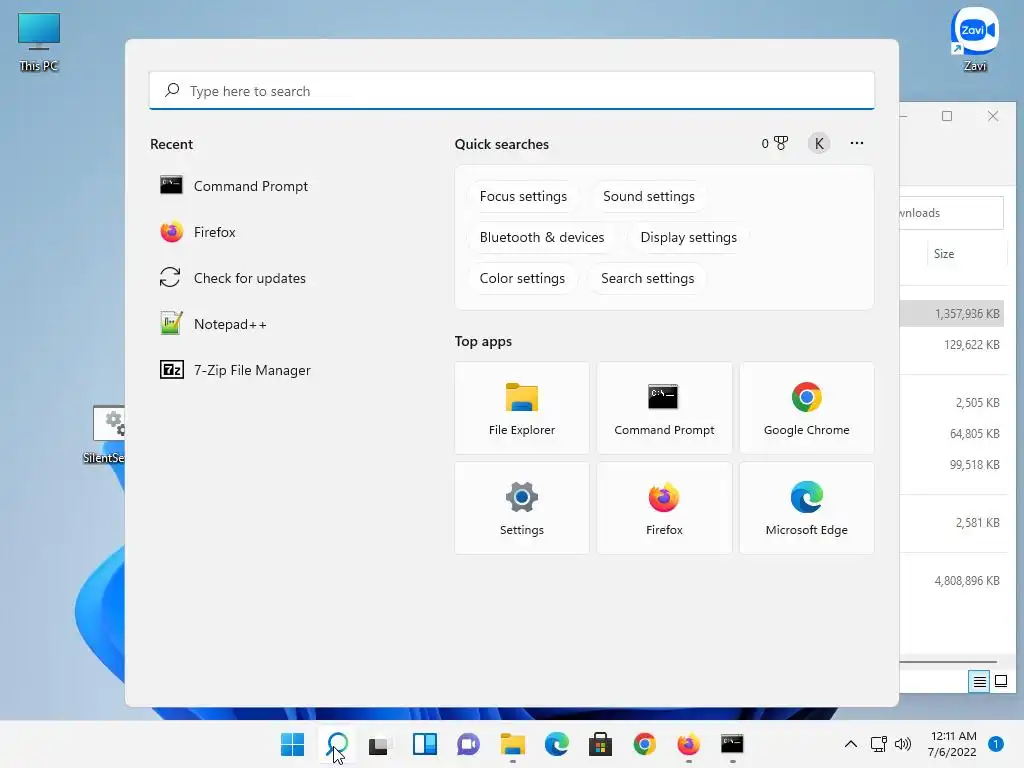The height and width of the screenshot is (768, 1024).
Task: Open Microsoft Store from the taskbar
Action: (x=600, y=744)
